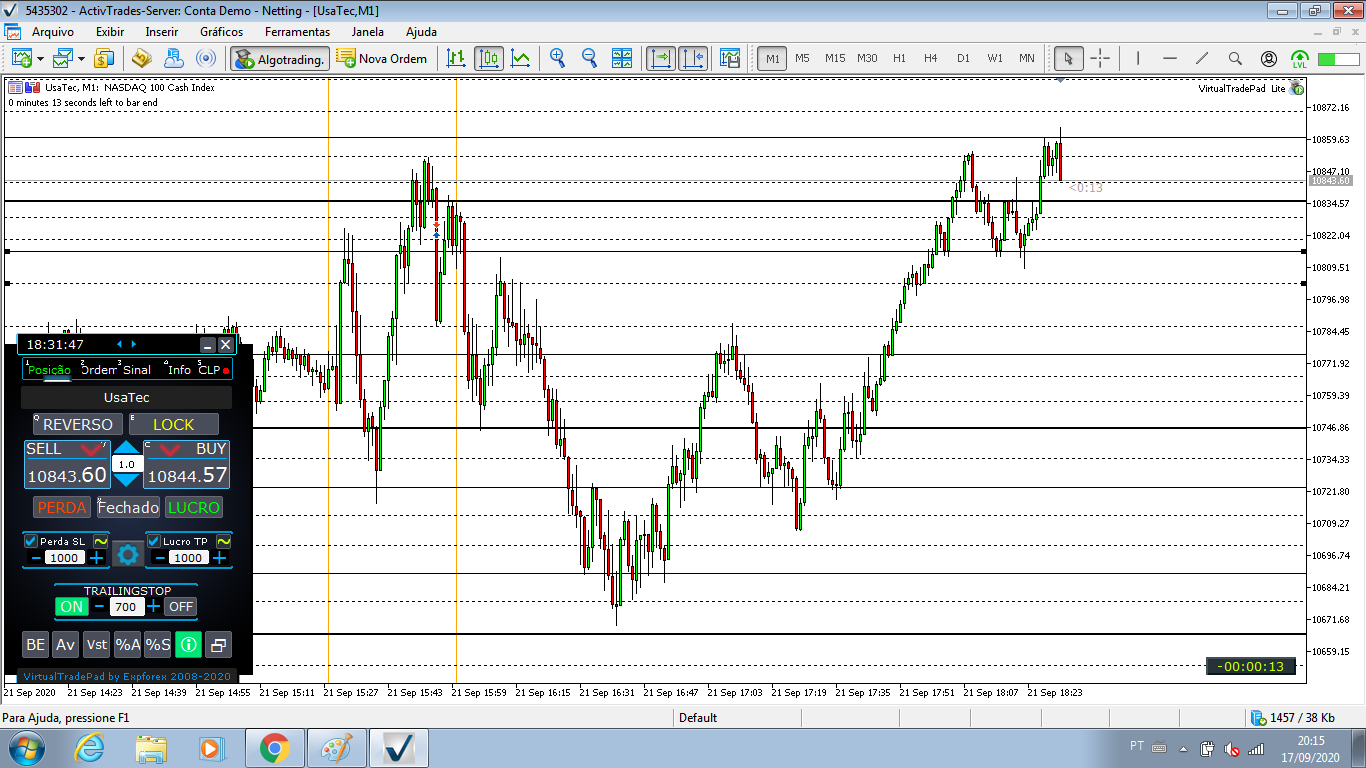
Task: Open the Market Watch dollar icon
Action: click(x=104, y=58)
